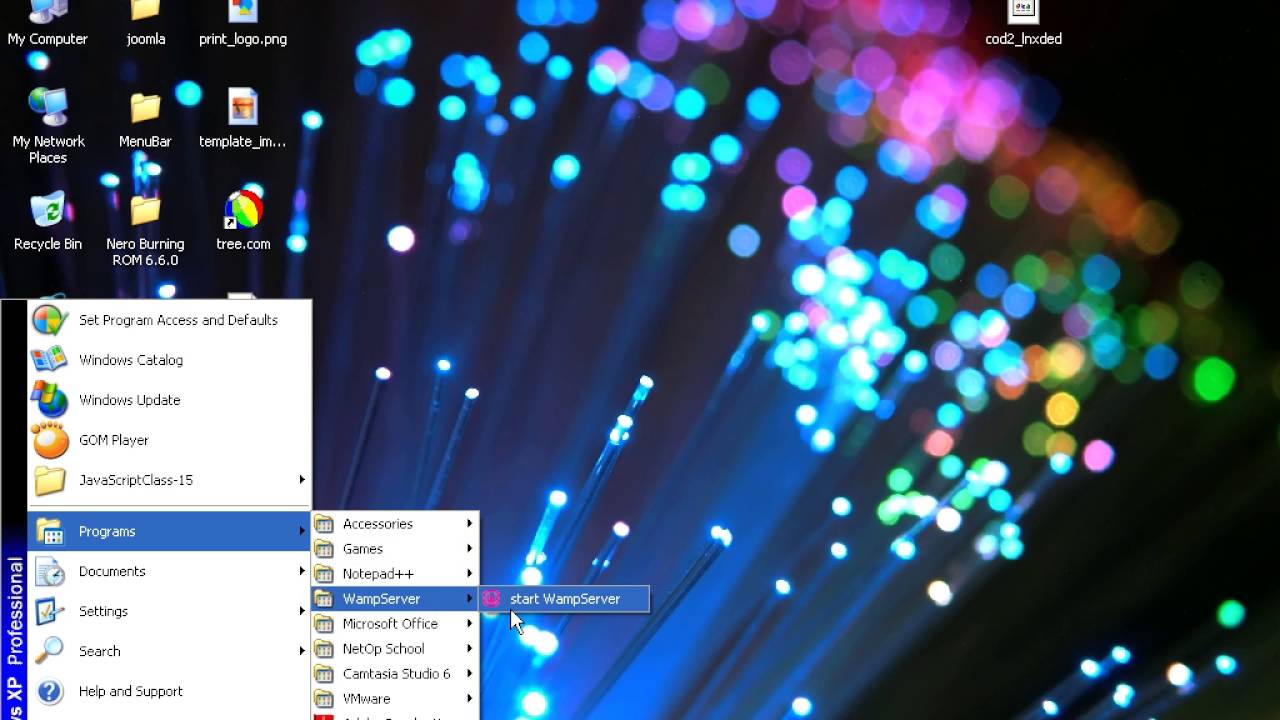This screenshot has width=1280, height=720.
Task: Open VMware program group
Action: click(x=395, y=699)
